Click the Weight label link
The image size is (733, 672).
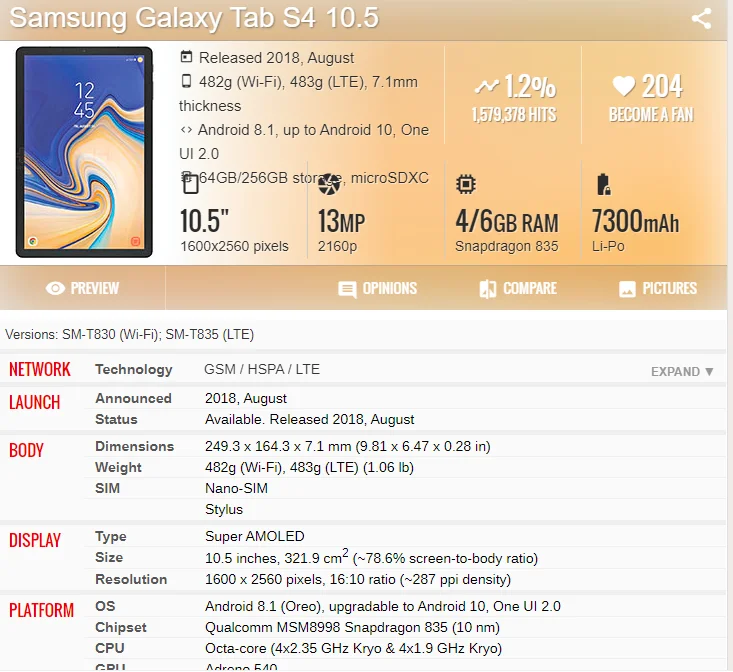coord(118,467)
